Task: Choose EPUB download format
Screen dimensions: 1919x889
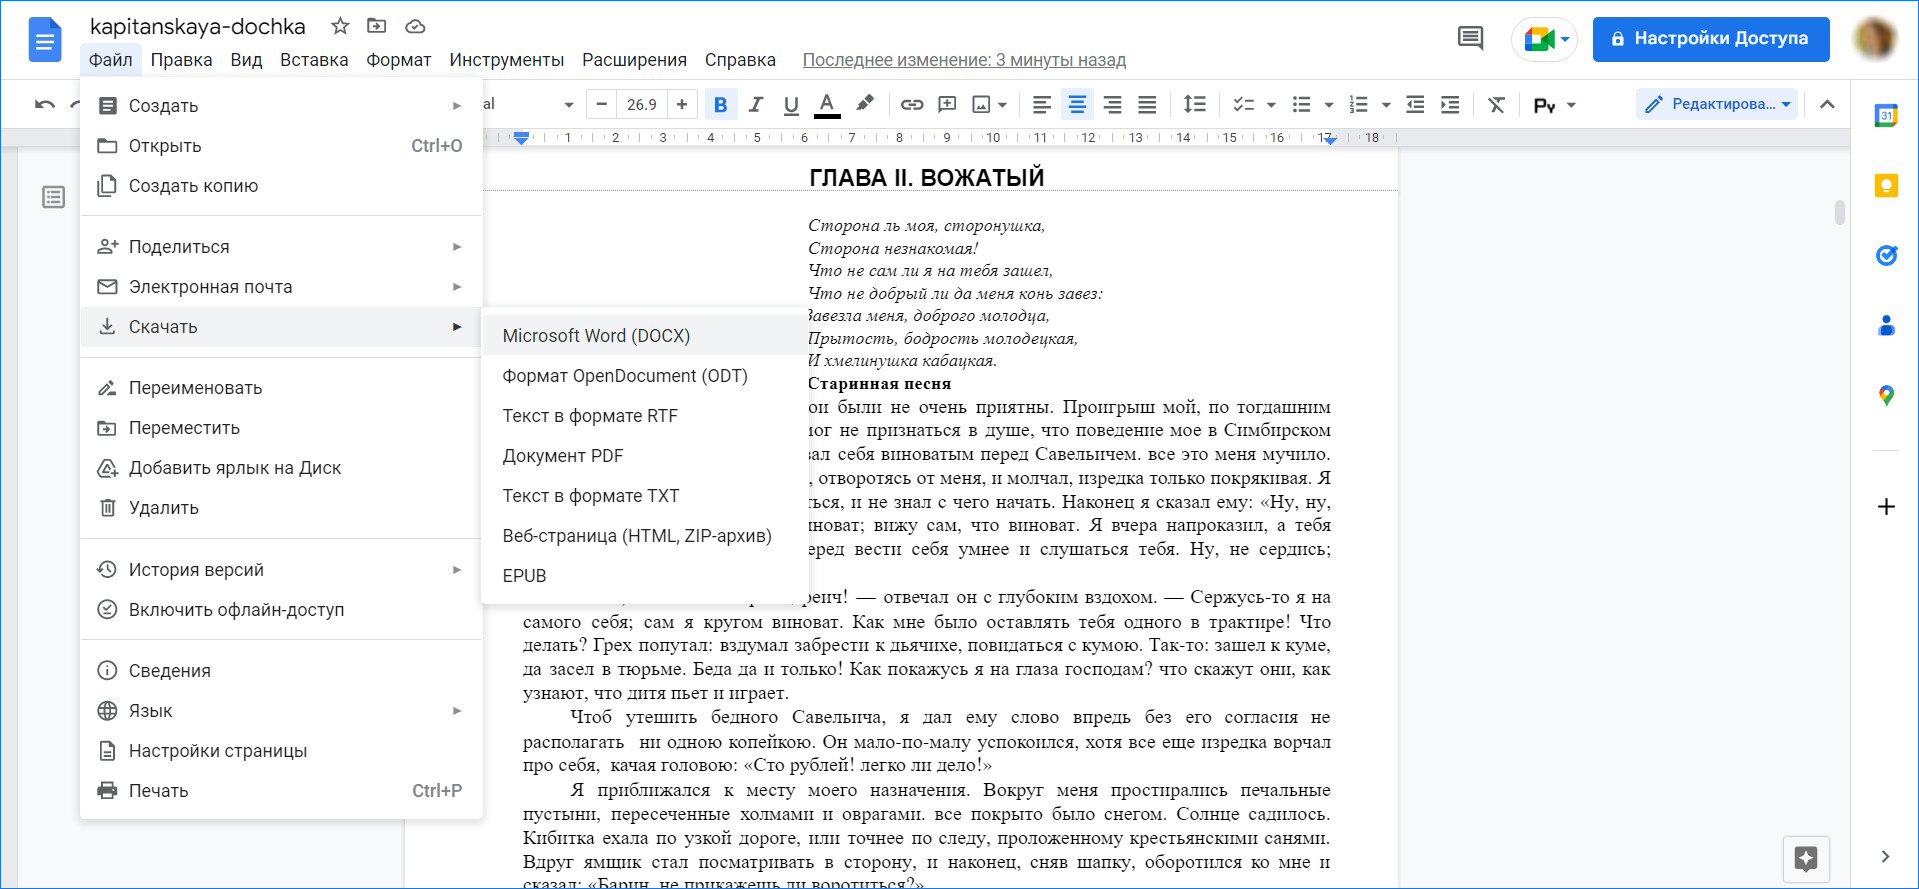Action: tap(645, 576)
